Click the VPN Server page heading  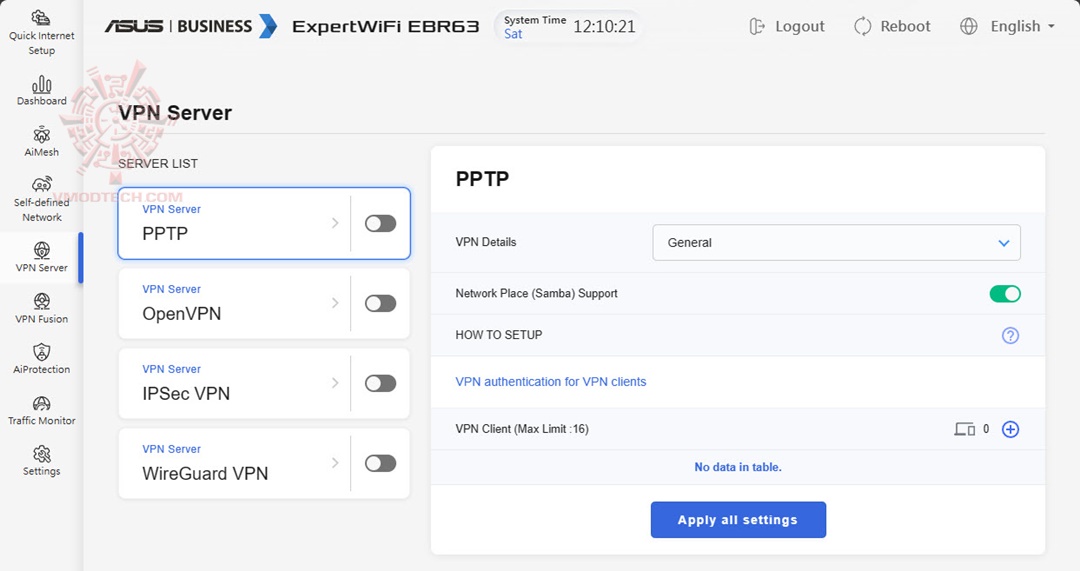click(175, 113)
